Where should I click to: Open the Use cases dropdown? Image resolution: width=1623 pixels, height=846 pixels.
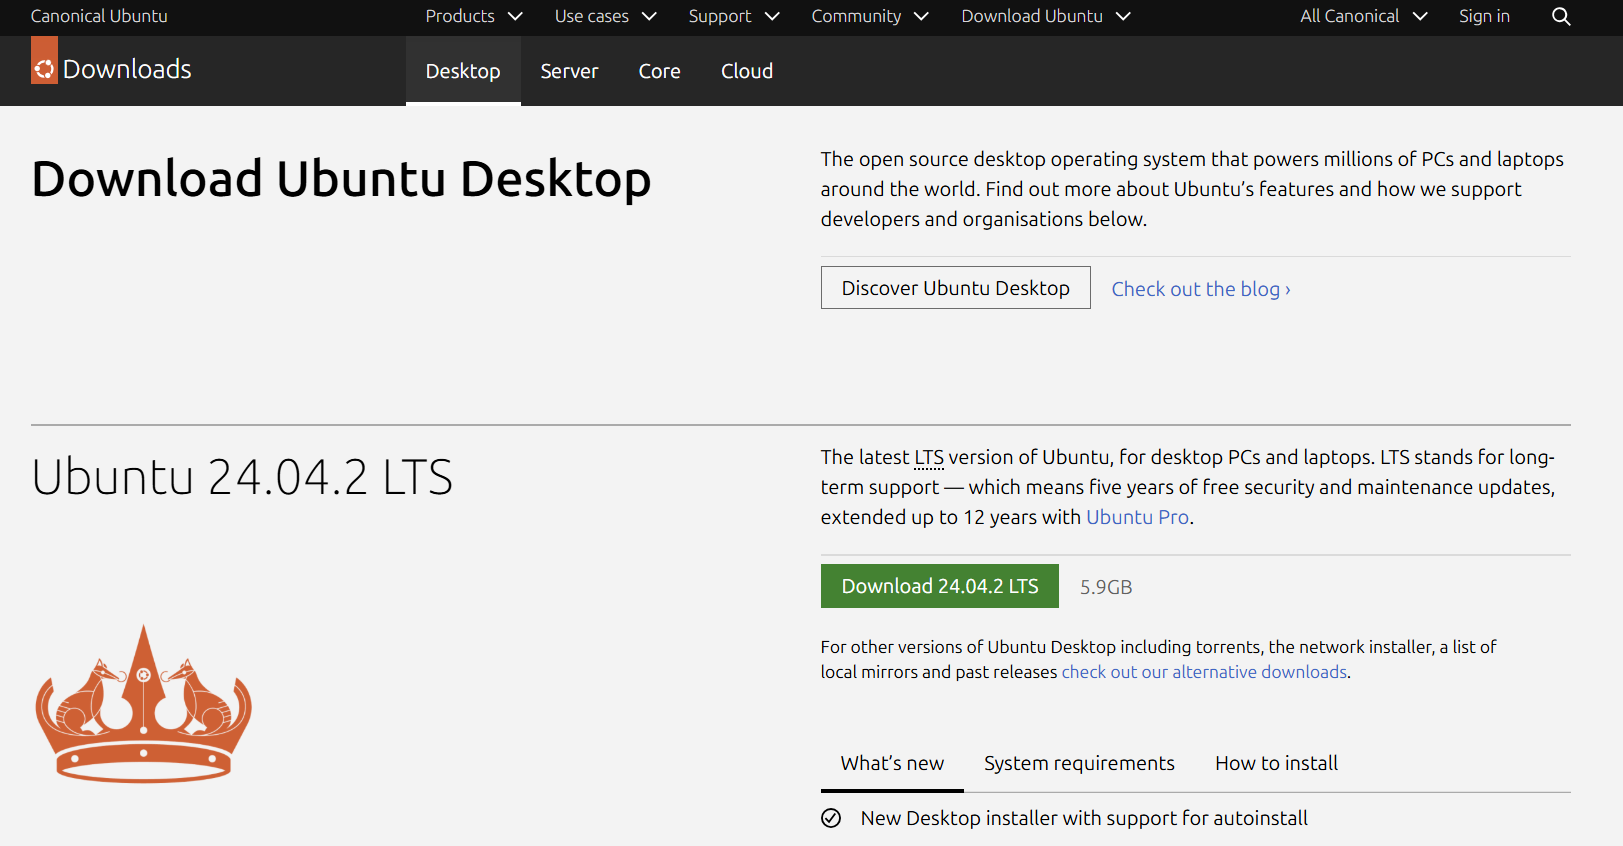click(x=606, y=16)
